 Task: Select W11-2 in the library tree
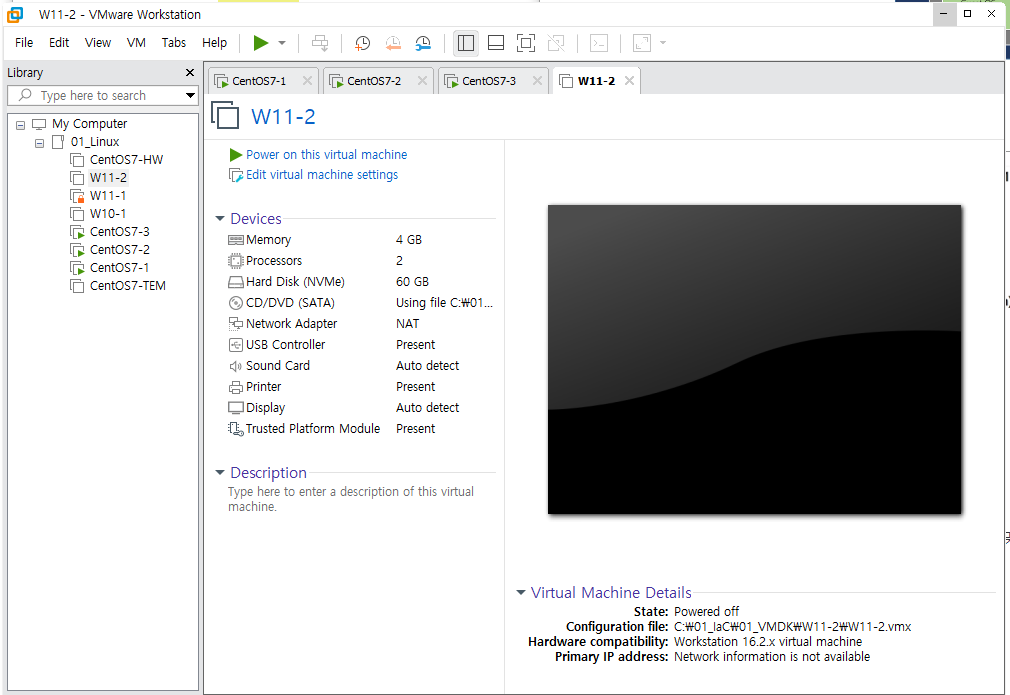pos(108,178)
